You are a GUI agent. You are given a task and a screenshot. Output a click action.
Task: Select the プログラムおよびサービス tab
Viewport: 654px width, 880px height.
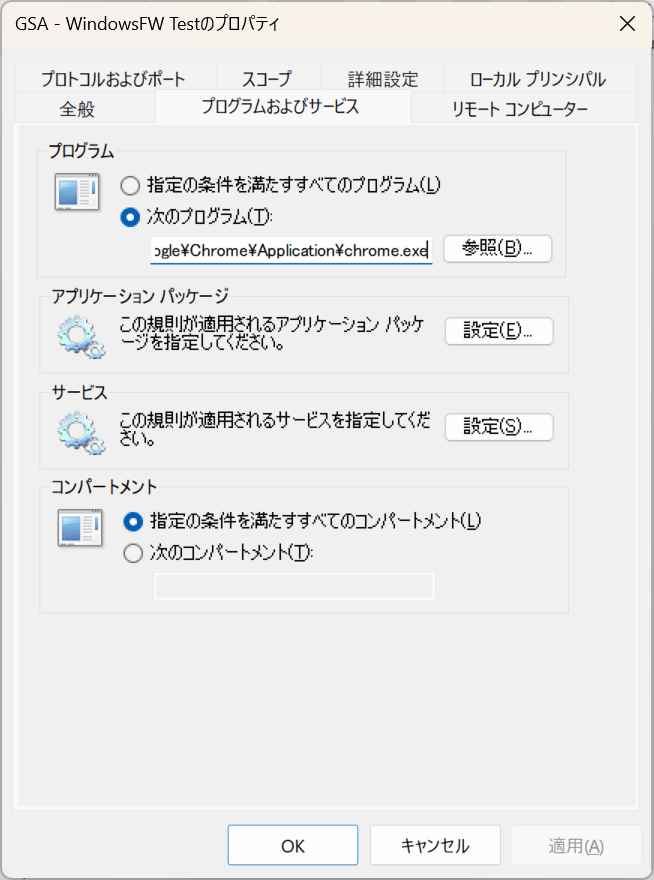tap(283, 107)
